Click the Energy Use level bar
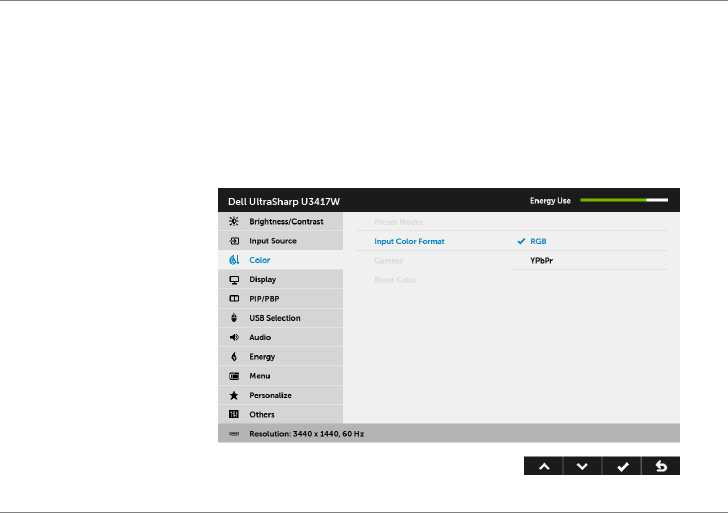The height and width of the screenshot is (513, 728). [624, 200]
